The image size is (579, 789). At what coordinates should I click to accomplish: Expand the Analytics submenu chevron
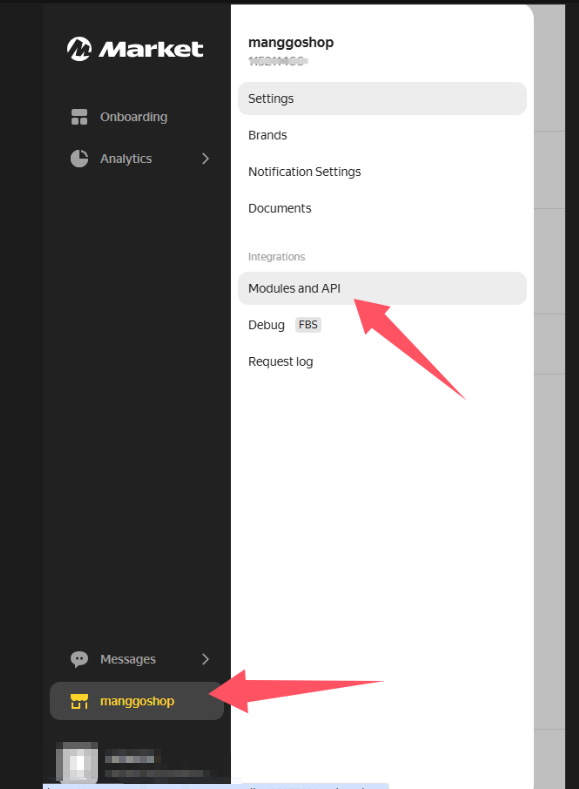click(205, 159)
